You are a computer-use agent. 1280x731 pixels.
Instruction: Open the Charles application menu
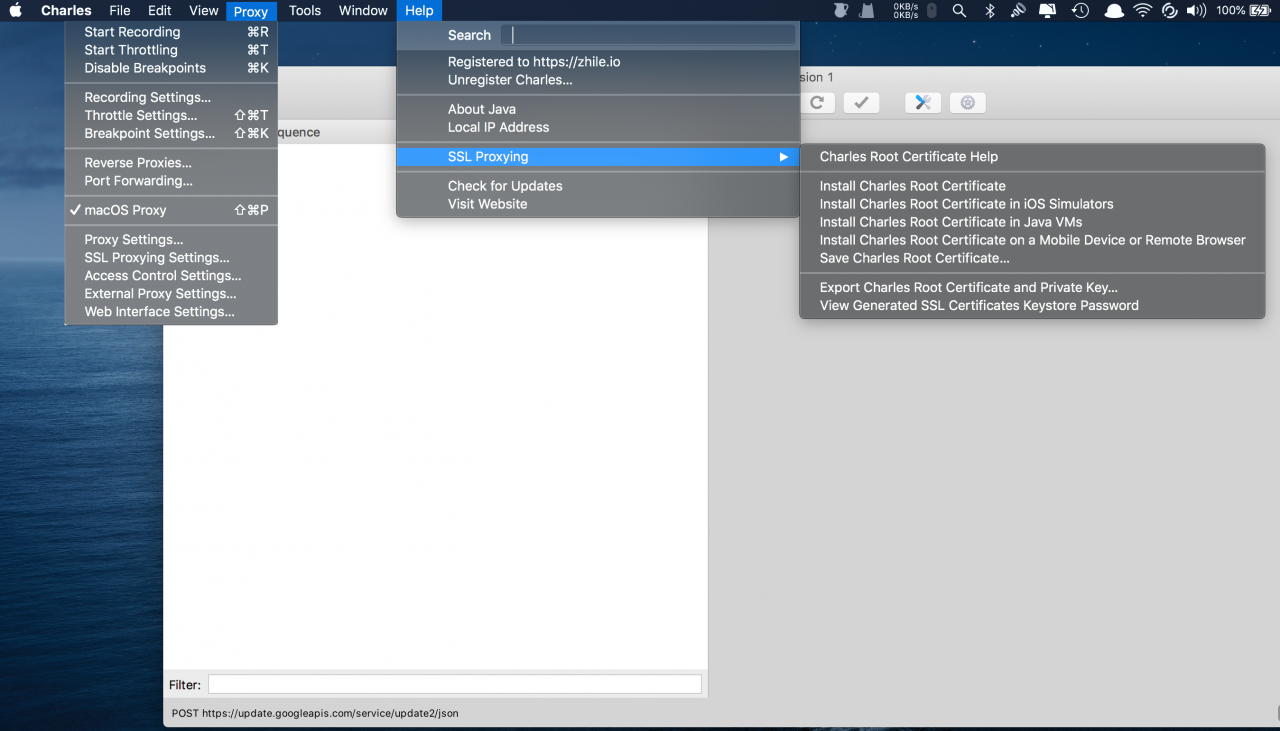point(66,11)
